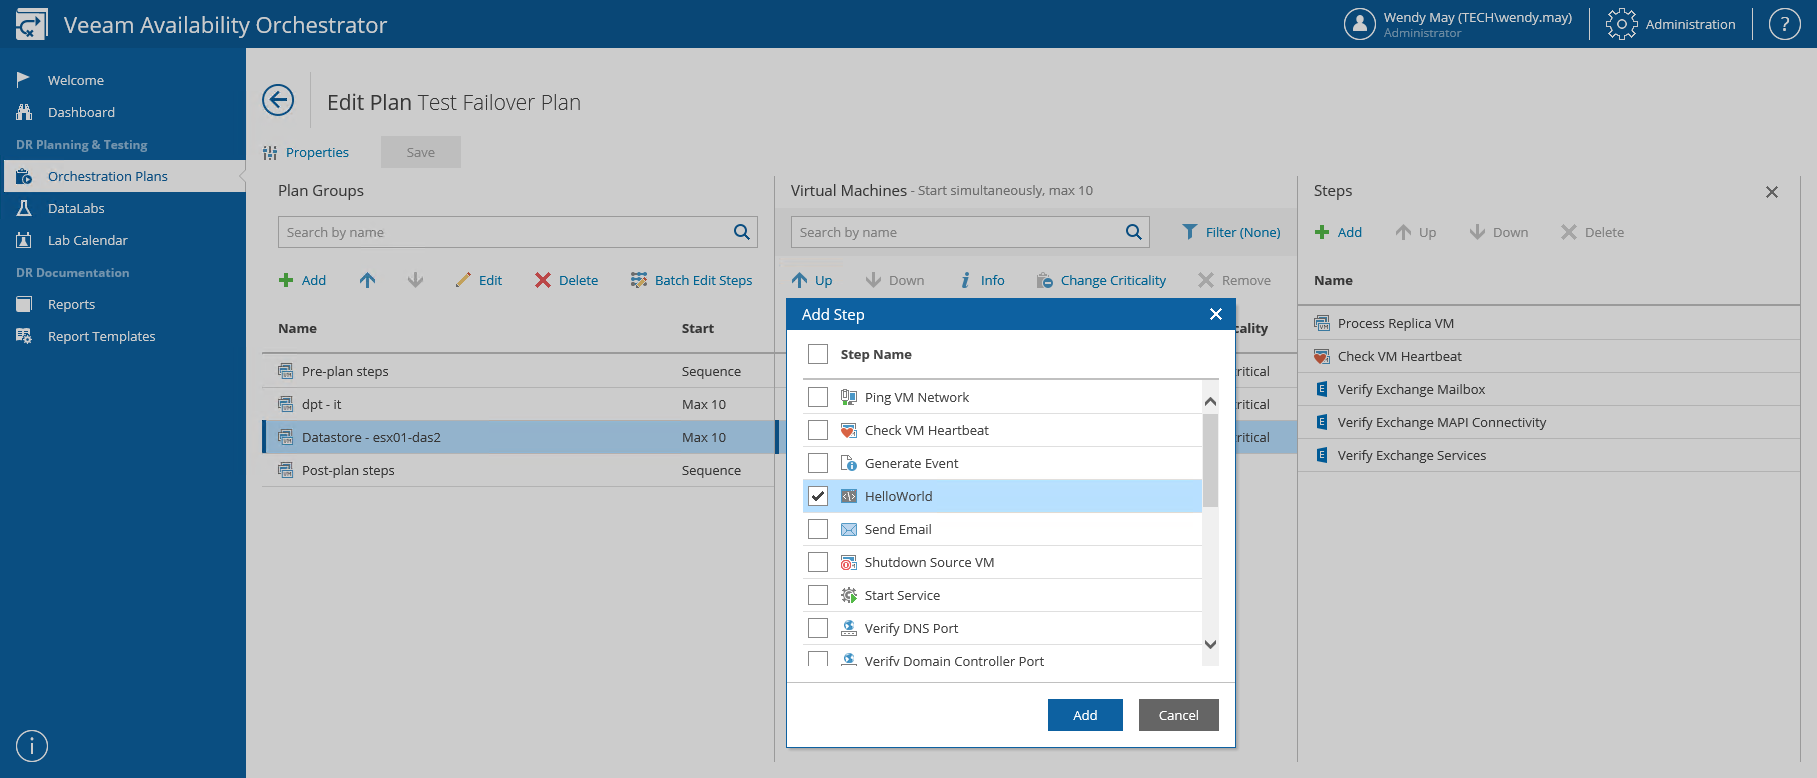Screen dimensions: 1817x778
Task: Click the Batch Edit Steps icon
Action: click(639, 280)
